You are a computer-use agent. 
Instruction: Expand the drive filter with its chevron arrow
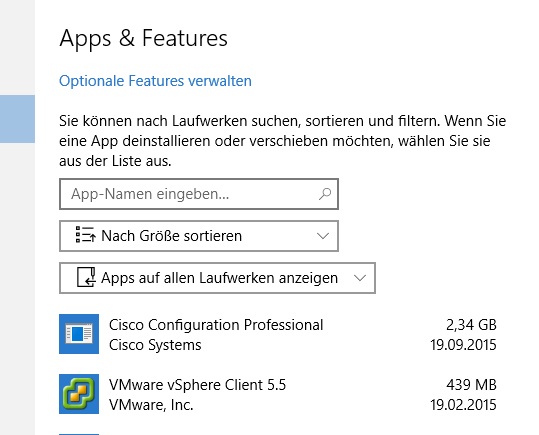pyautogui.click(x=360, y=278)
